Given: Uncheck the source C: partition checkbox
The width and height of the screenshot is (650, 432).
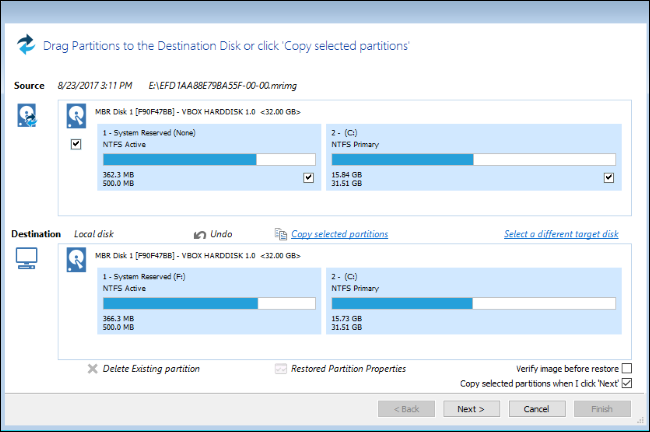Looking at the screenshot, I should pyautogui.click(x=608, y=178).
